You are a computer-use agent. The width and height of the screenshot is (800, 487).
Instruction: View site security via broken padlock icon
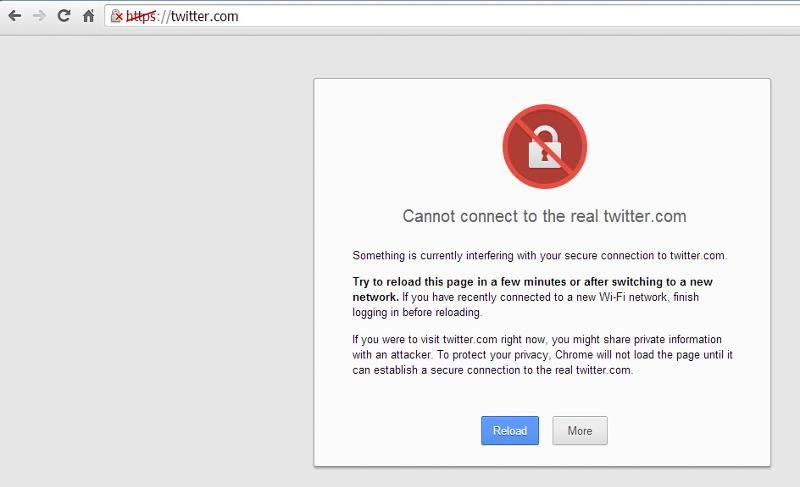click(x=117, y=16)
